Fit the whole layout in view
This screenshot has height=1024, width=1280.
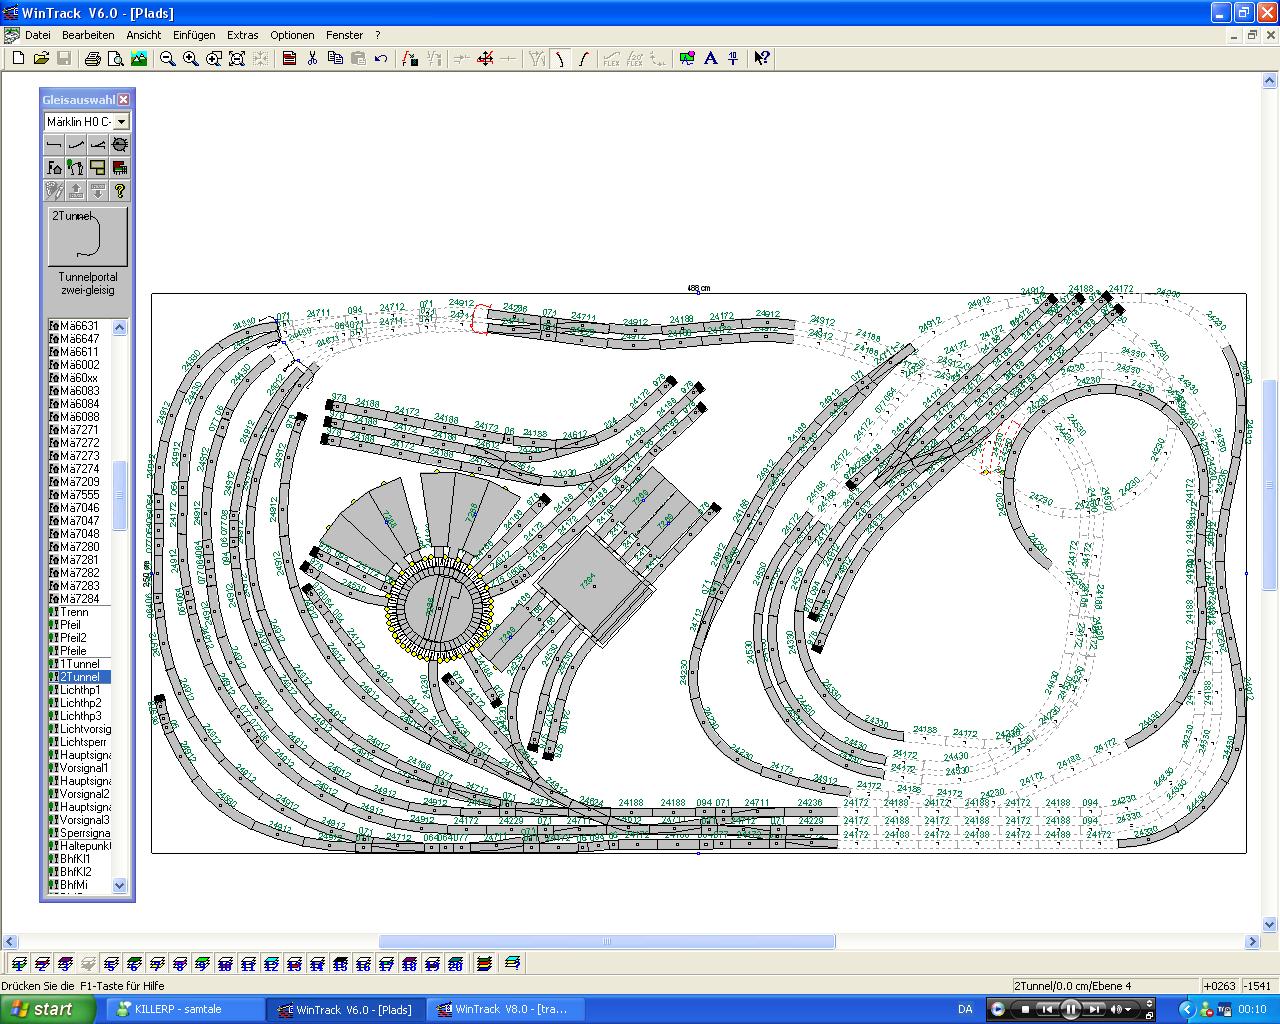pos(237,59)
